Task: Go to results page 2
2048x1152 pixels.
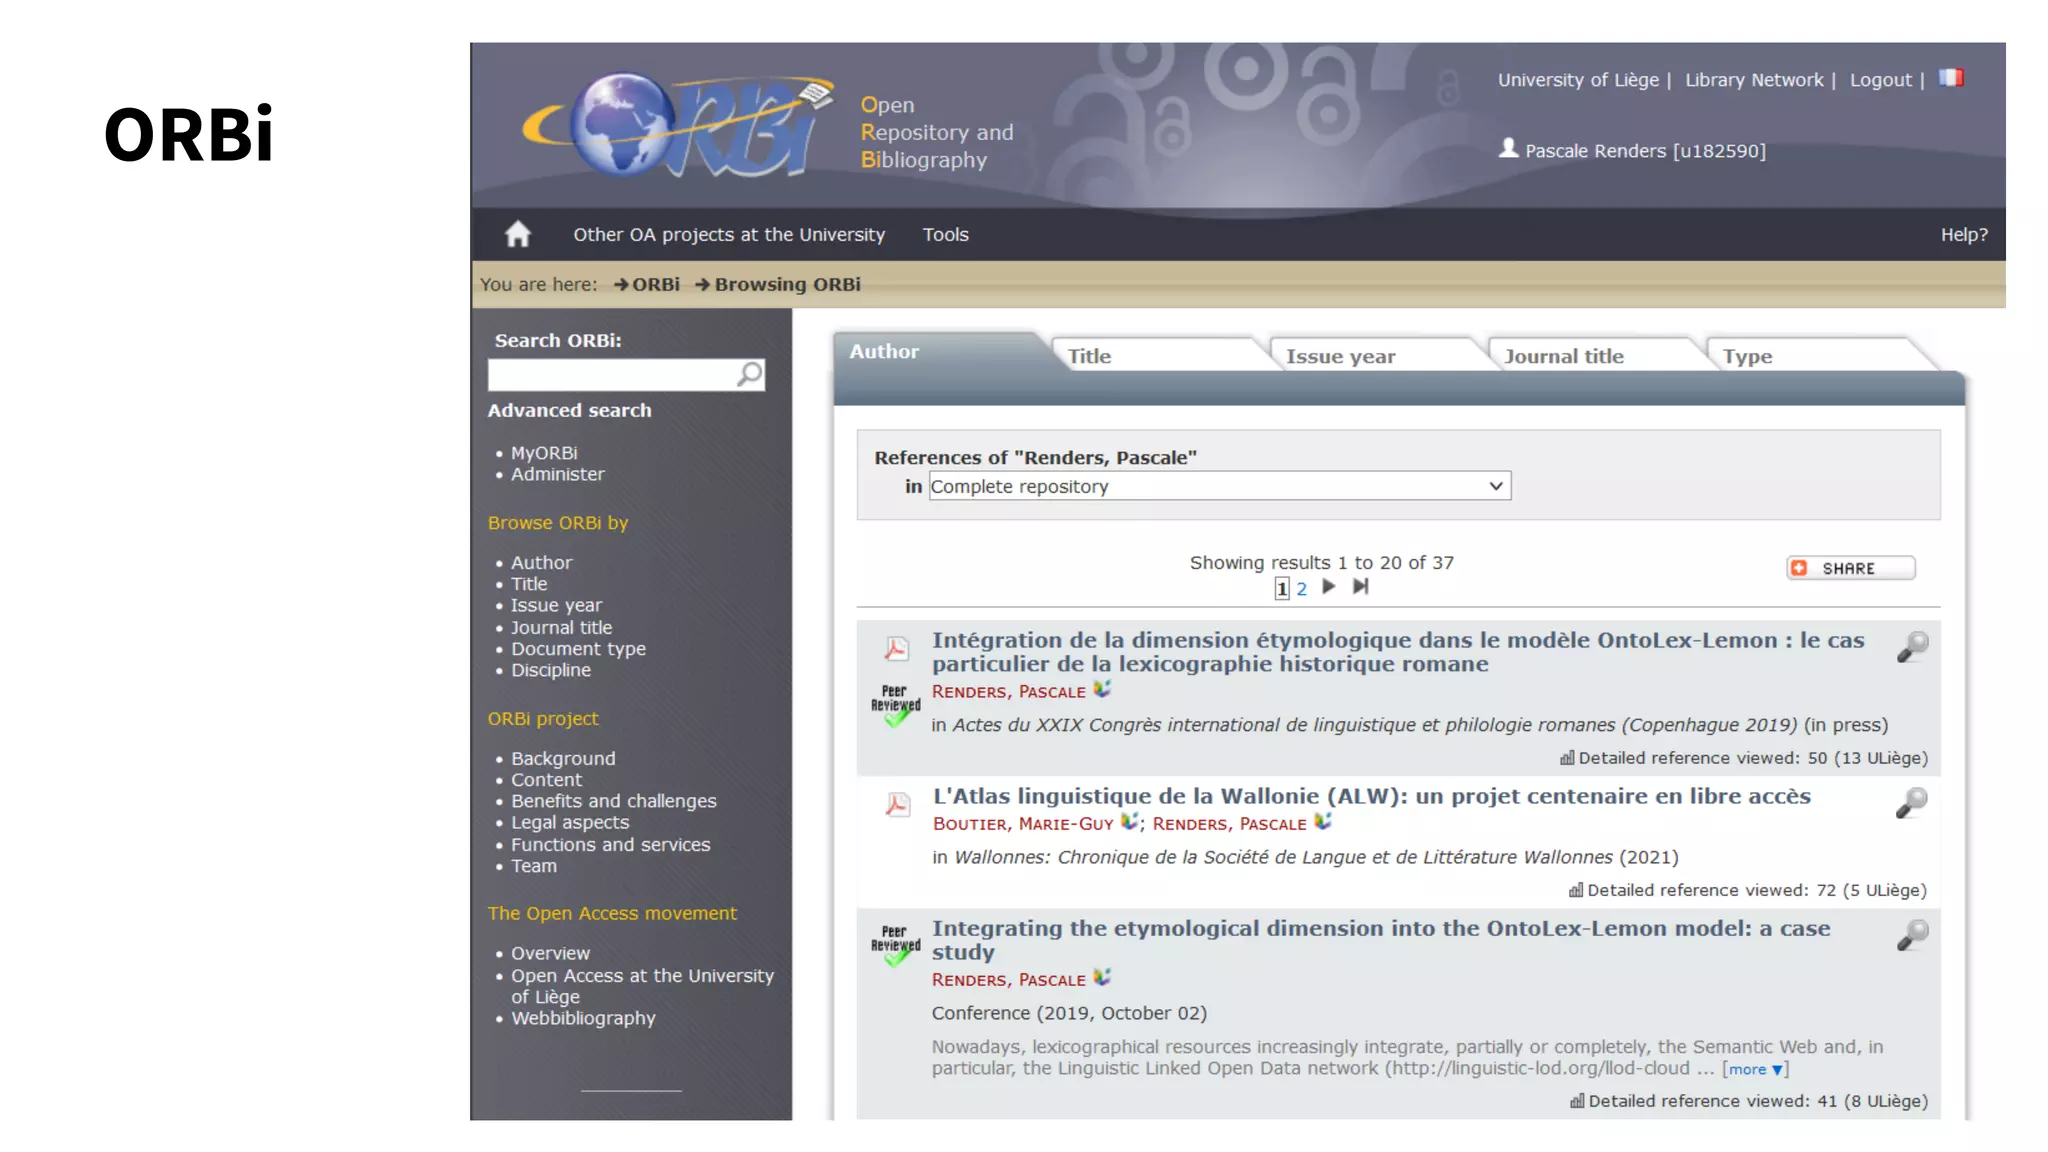Action: 1301,589
